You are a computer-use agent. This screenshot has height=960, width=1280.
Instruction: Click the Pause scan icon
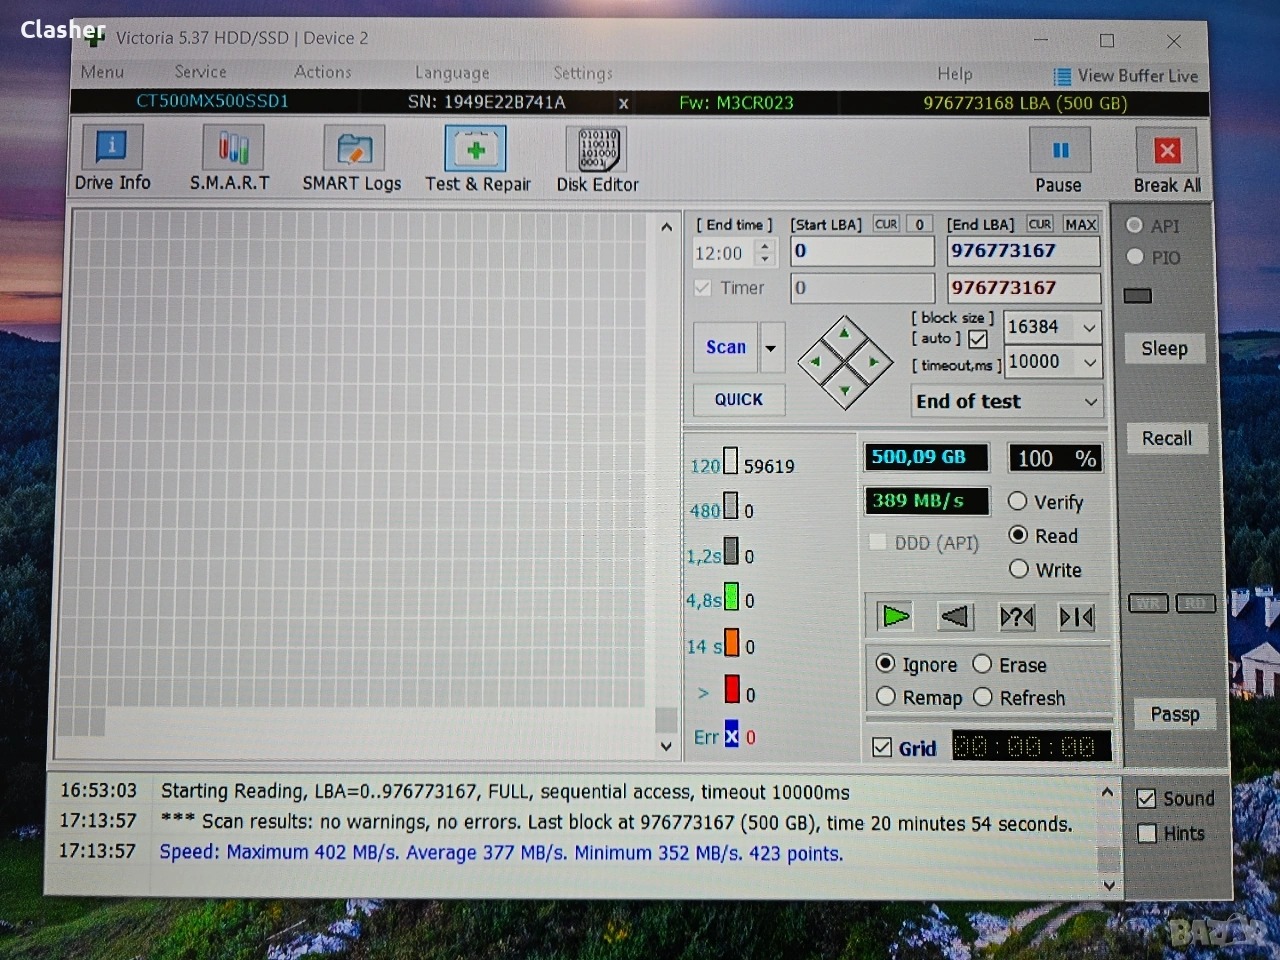pyautogui.click(x=1059, y=152)
